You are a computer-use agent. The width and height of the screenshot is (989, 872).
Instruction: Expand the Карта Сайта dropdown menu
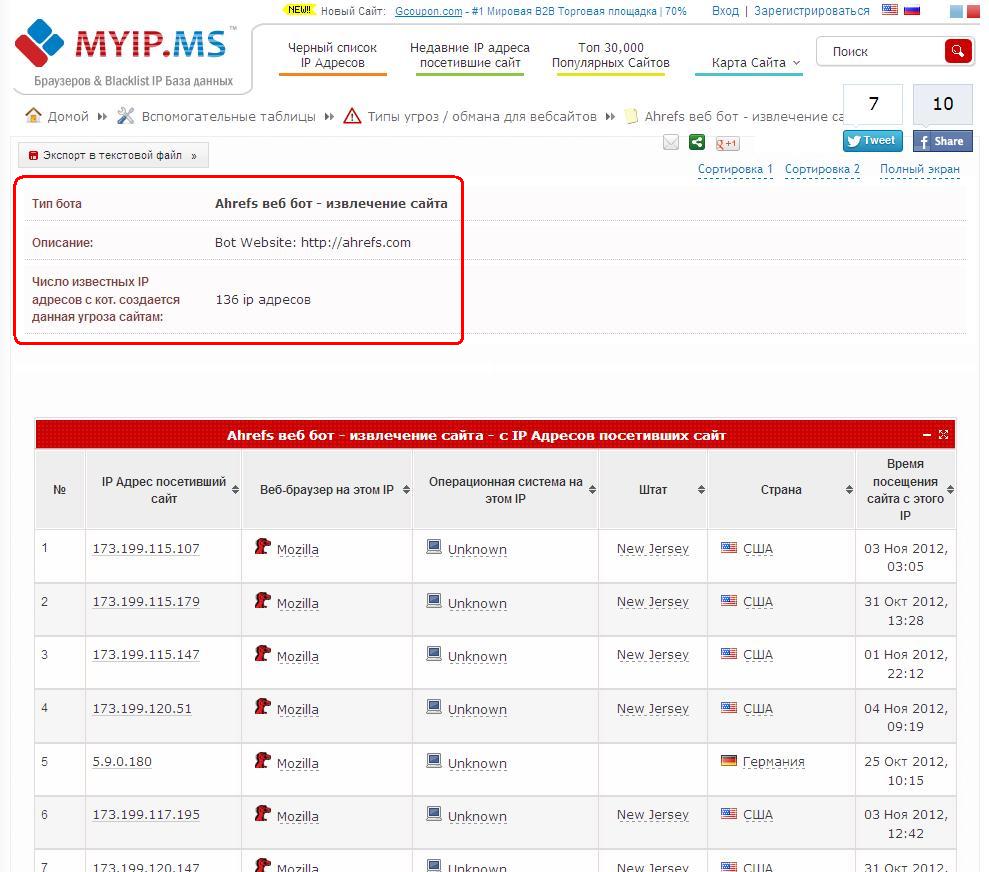(x=756, y=62)
